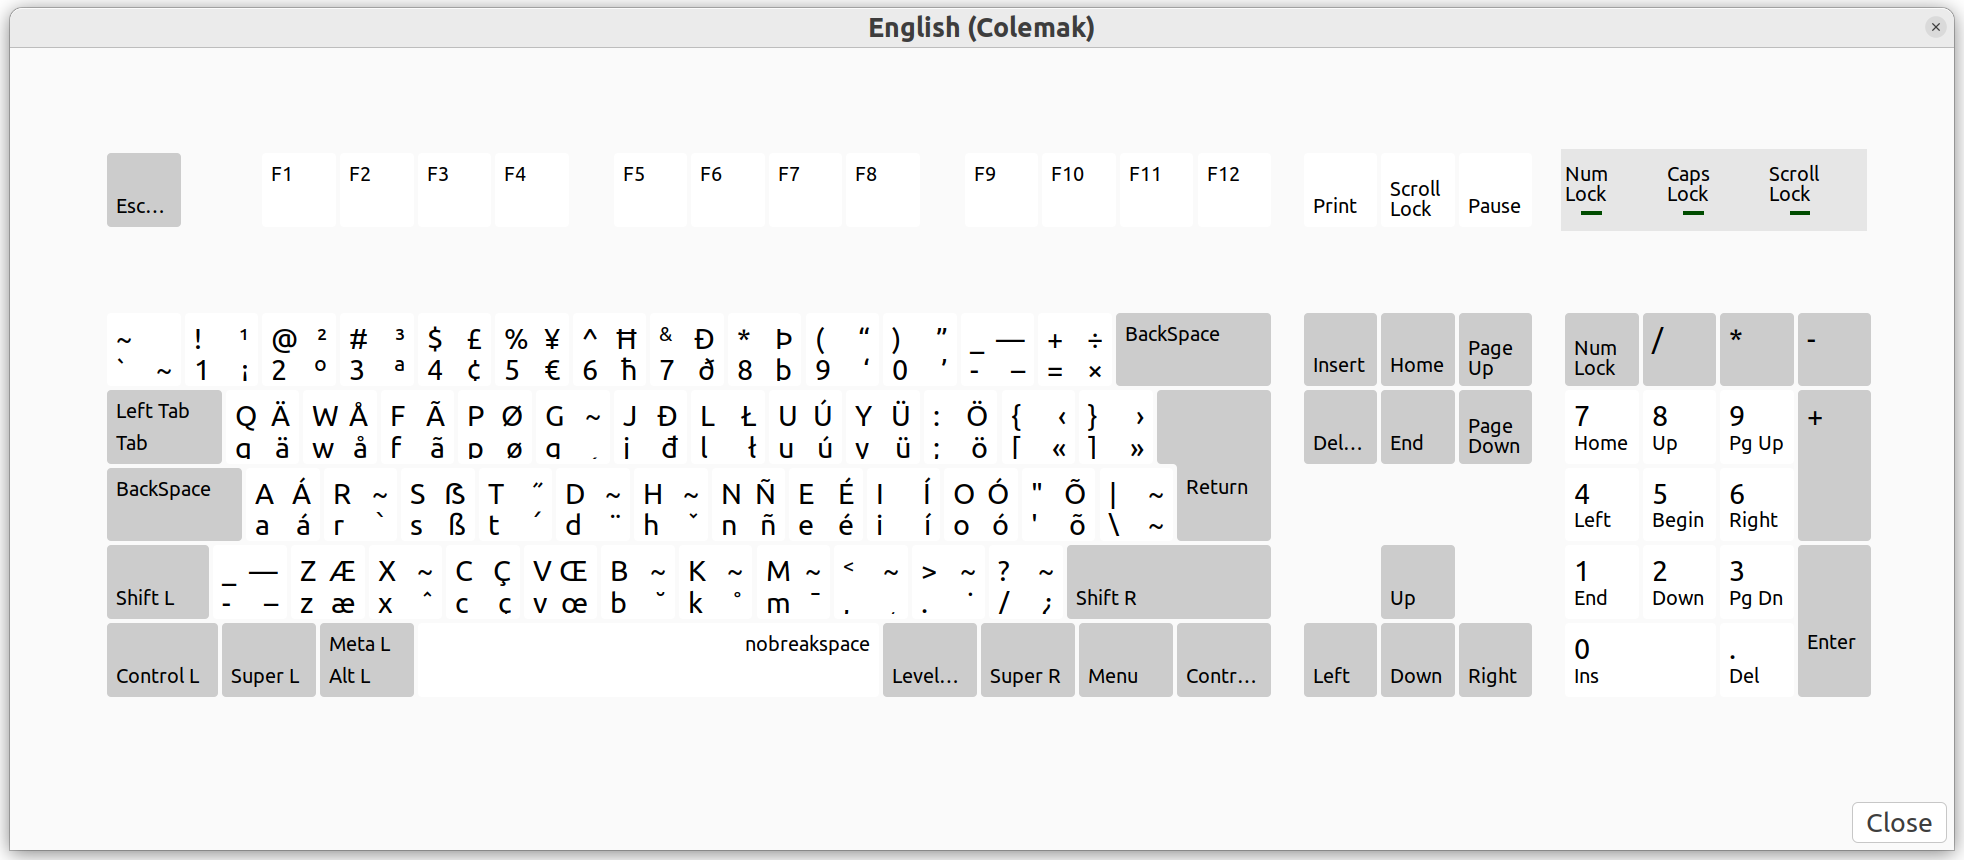Click the 5 key with percent symbol
This screenshot has width=1964, height=860.
[x=532, y=350]
